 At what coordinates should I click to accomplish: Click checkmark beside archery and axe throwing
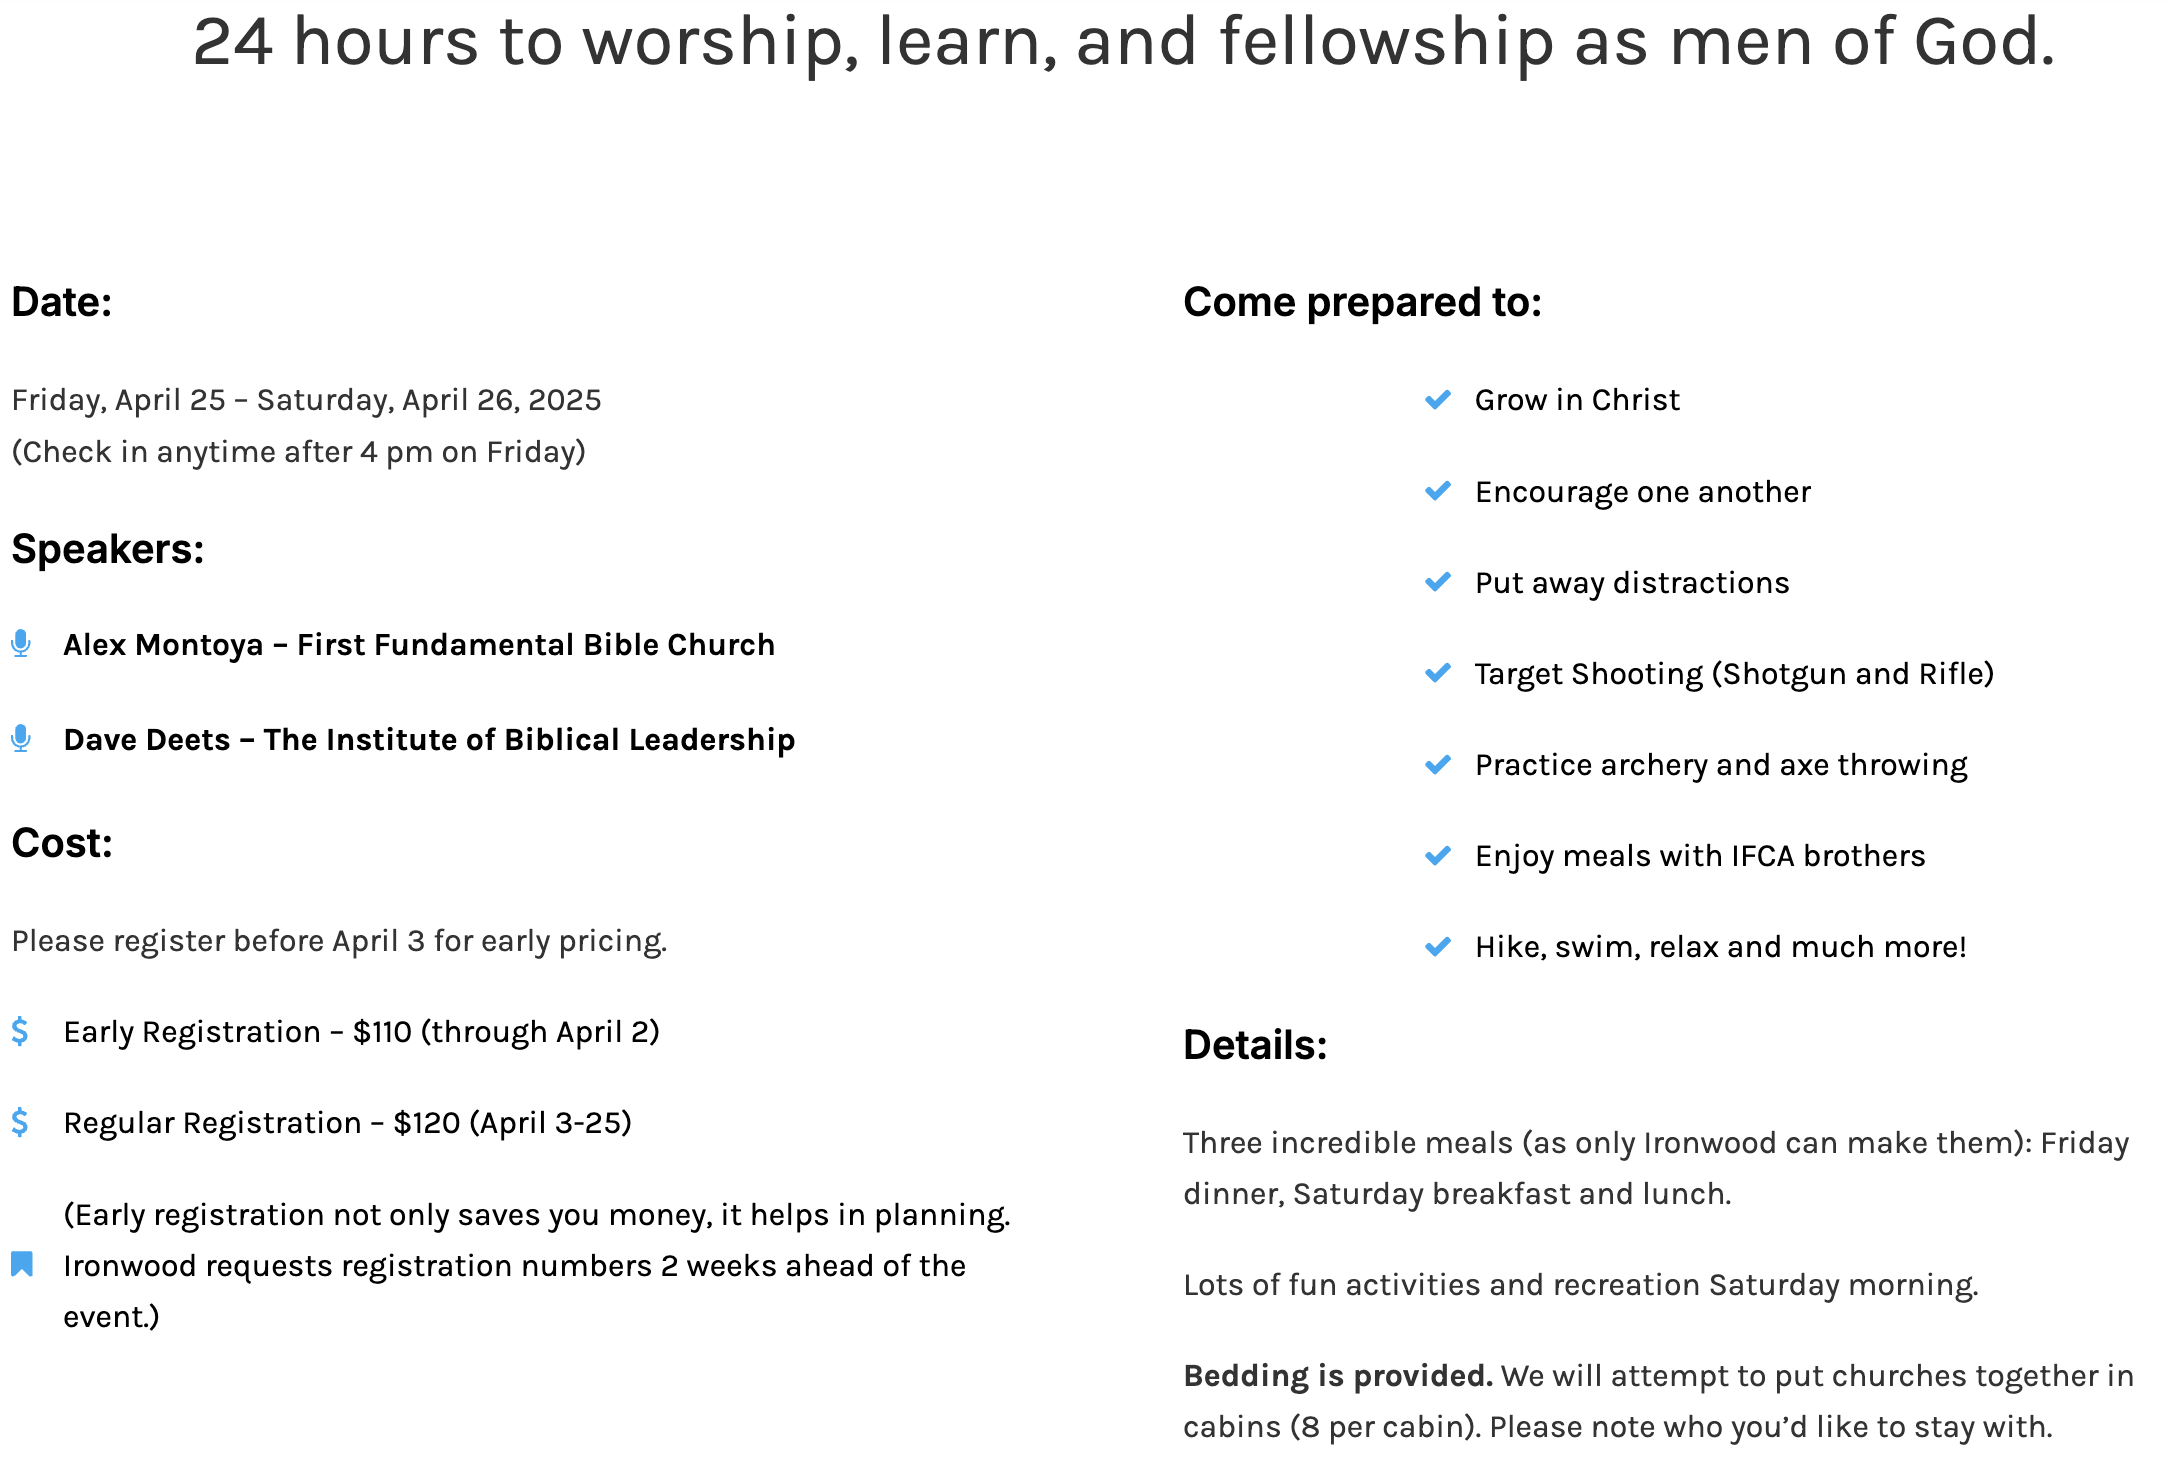[x=1438, y=764]
